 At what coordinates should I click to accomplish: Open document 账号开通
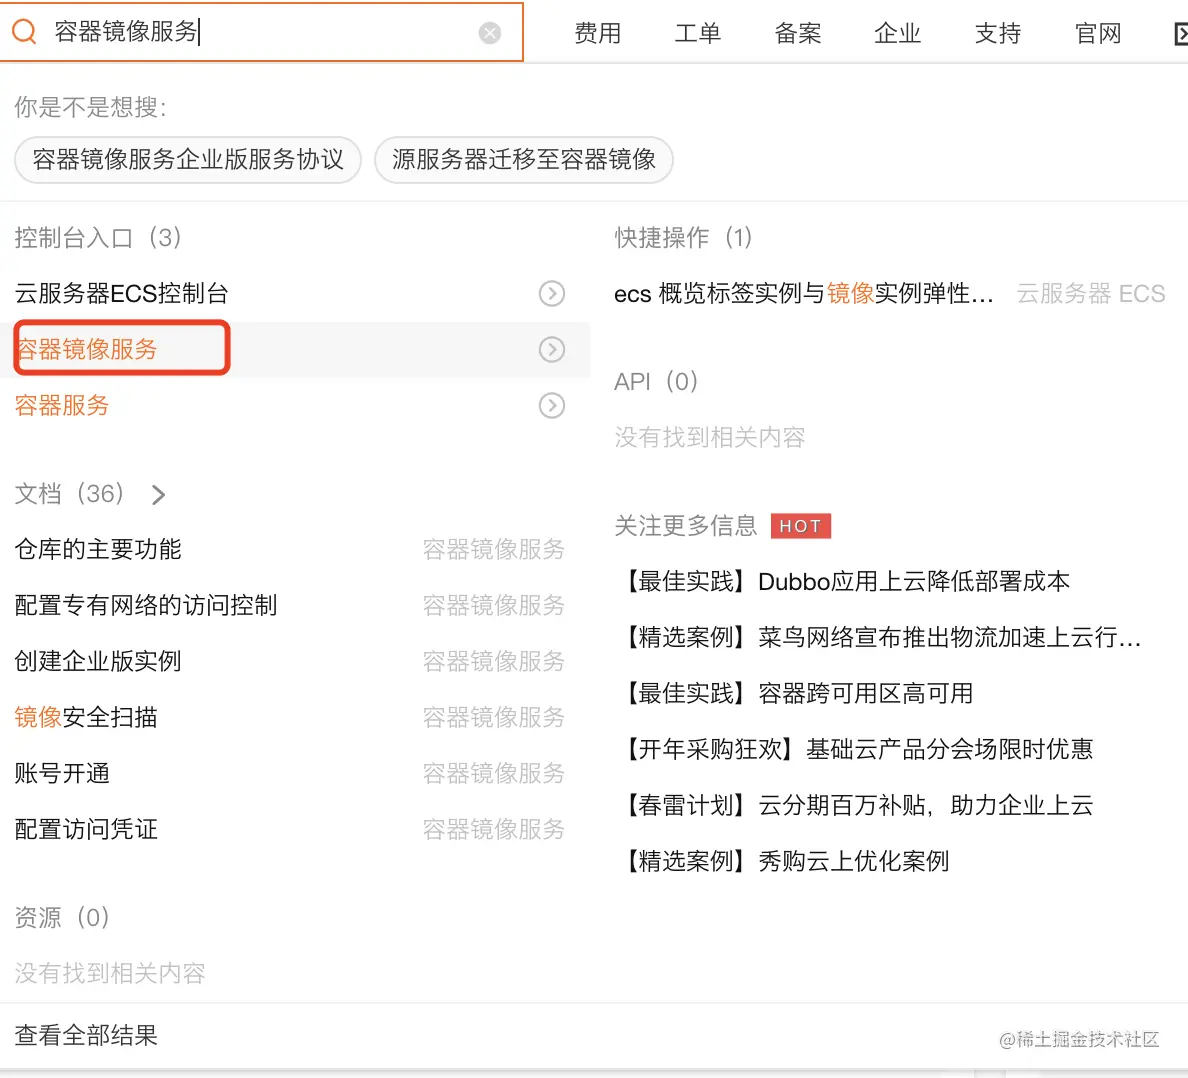pyautogui.click(x=62, y=773)
